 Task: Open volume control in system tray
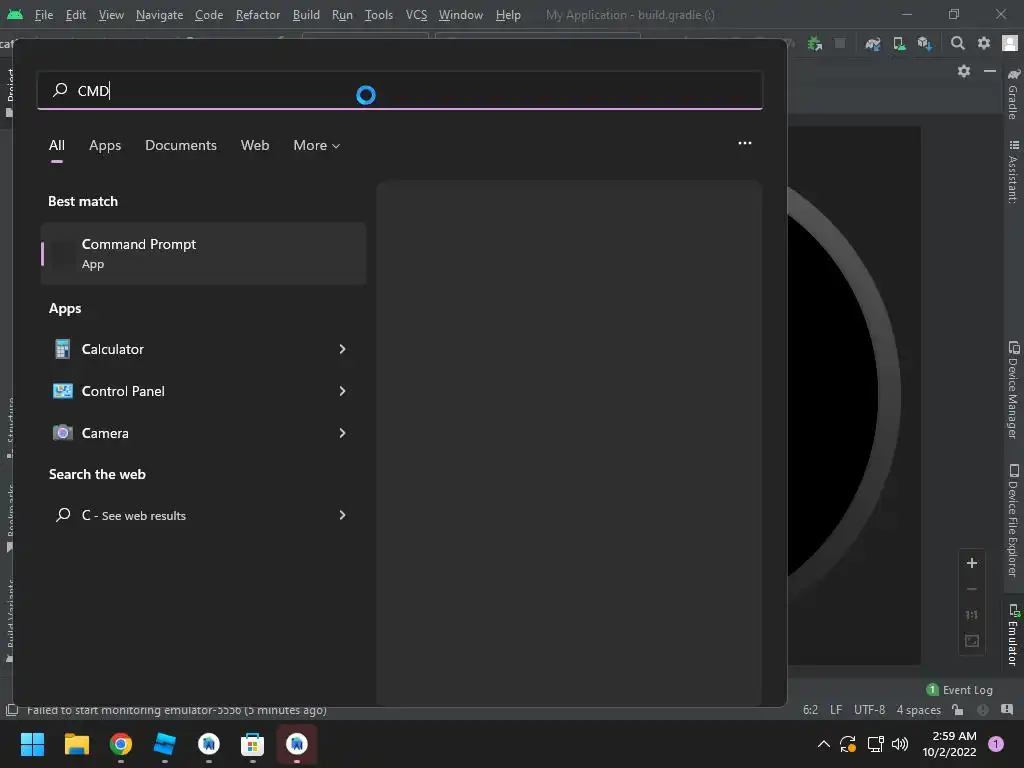point(900,743)
